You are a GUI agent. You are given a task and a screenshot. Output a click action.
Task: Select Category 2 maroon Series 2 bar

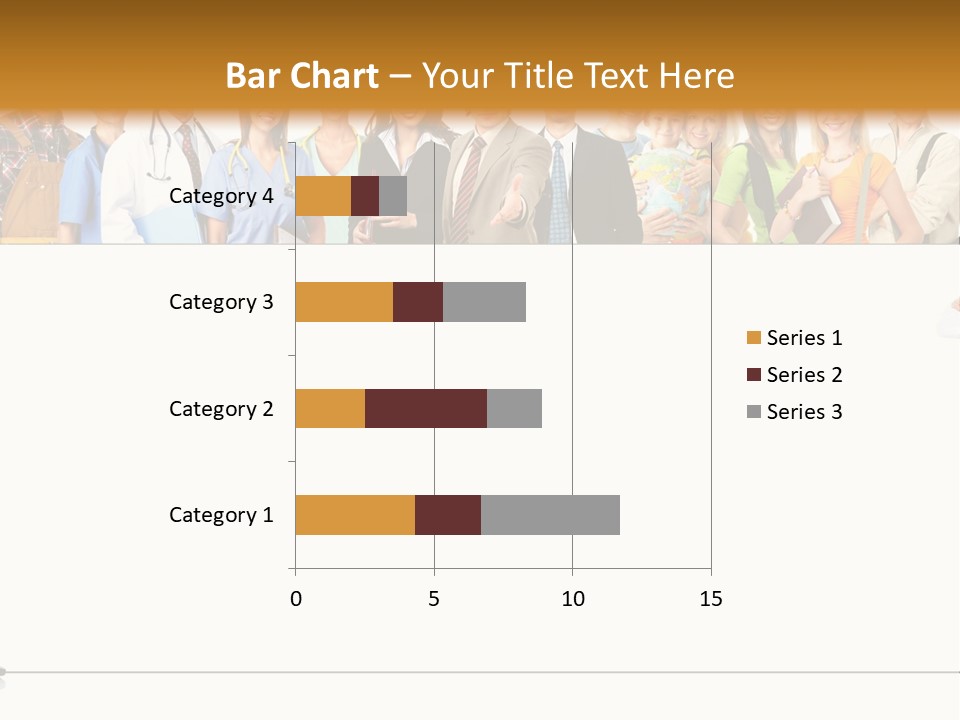click(x=426, y=409)
